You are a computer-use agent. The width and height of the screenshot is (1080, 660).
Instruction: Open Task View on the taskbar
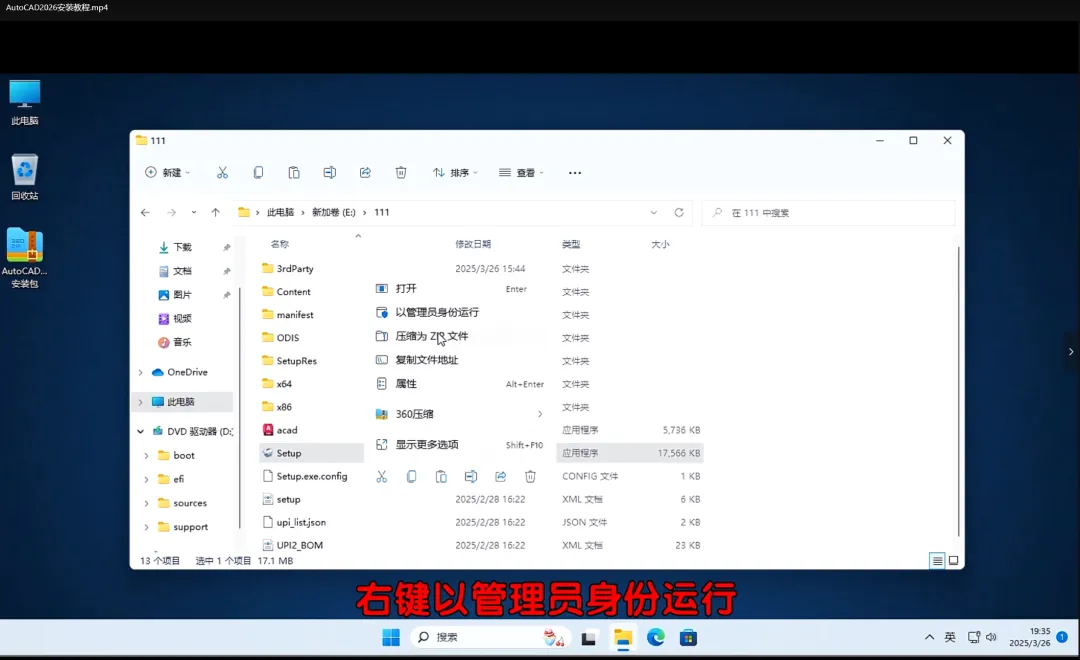[x=588, y=638]
